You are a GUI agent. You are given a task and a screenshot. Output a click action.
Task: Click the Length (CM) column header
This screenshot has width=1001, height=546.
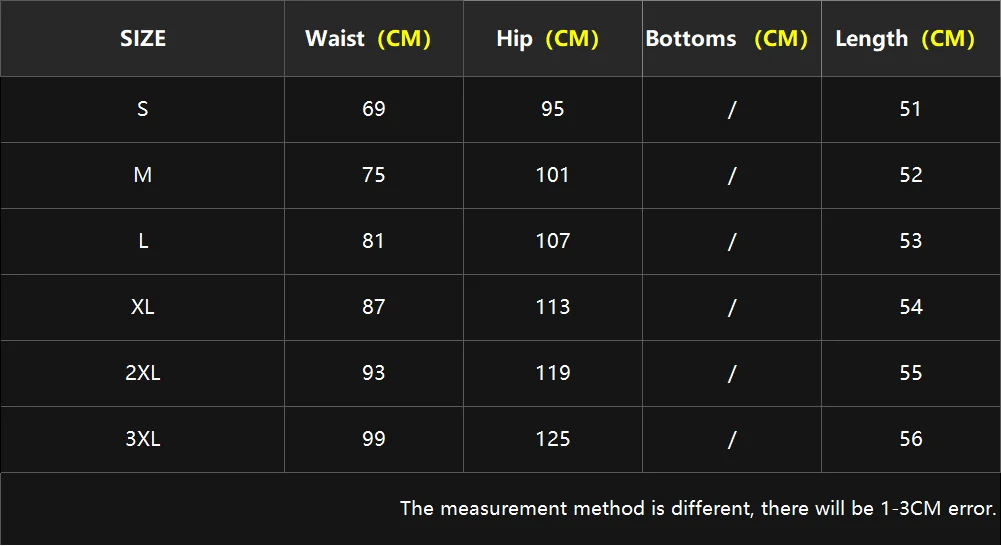click(x=905, y=39)
